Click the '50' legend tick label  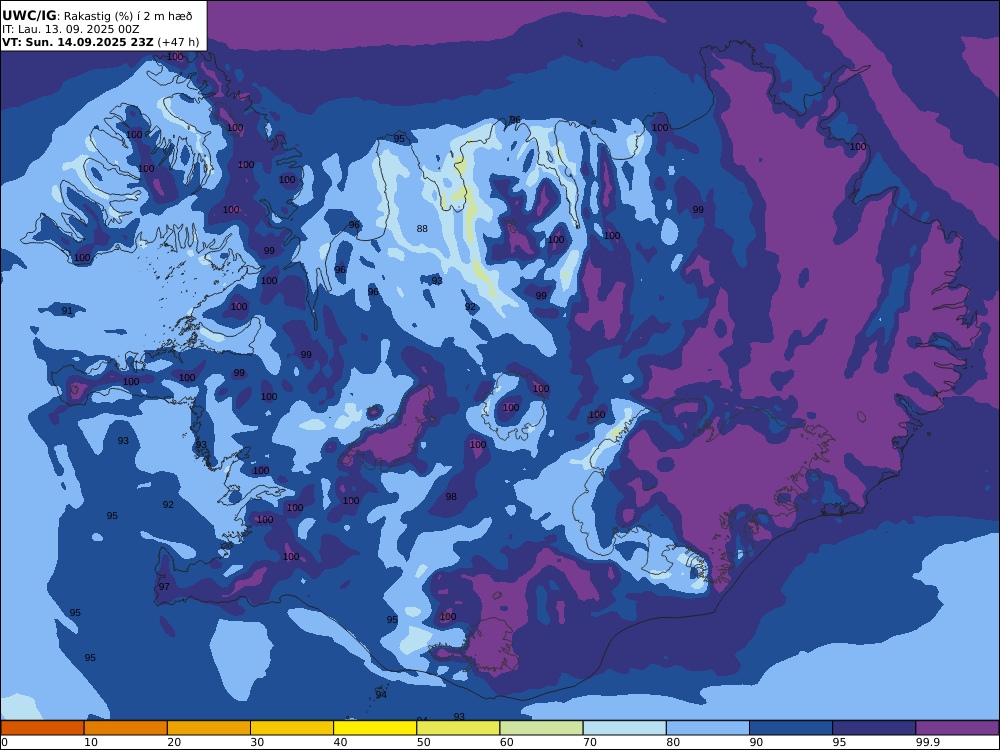coord(423,742)
